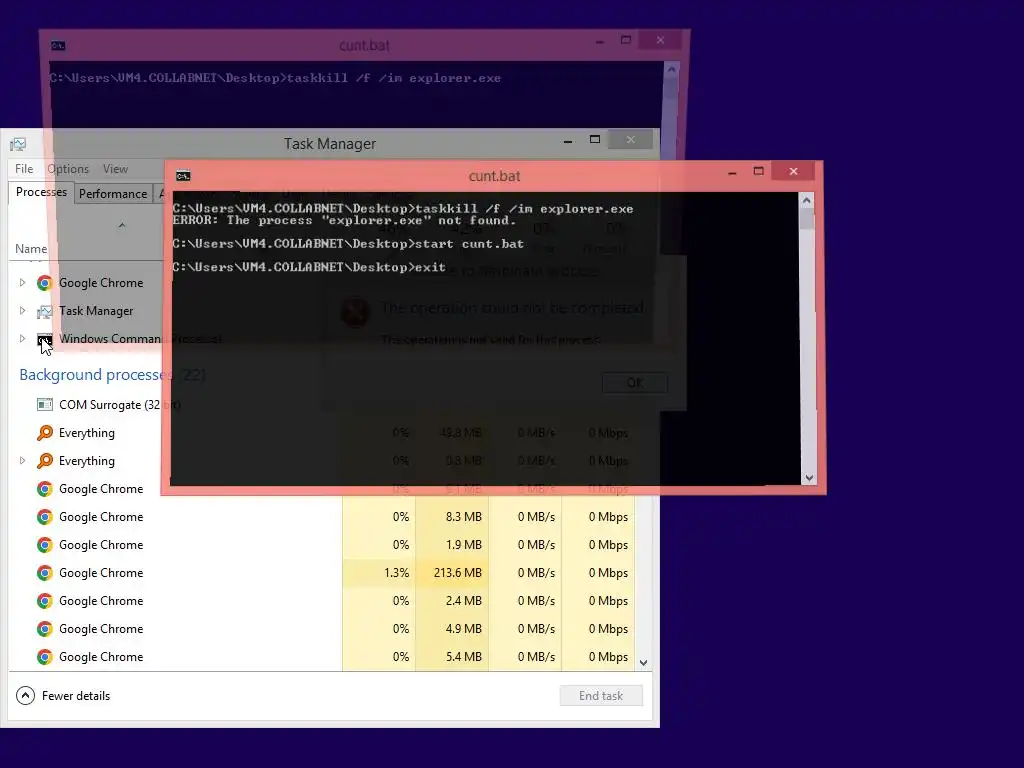Expand the Google Chrome app group
The width and height of the screenshot is (1024, 768).
click(x=22, y=283)
